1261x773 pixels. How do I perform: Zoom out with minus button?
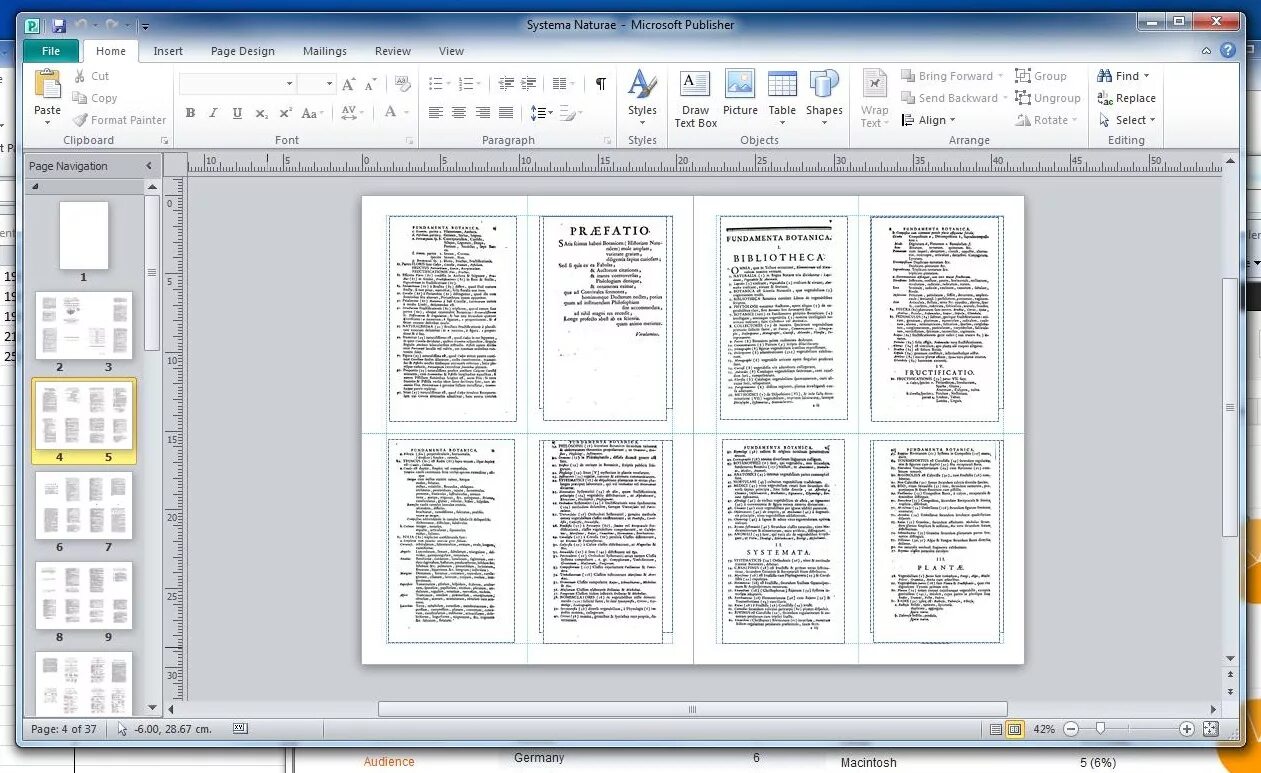click(1070, 729)
